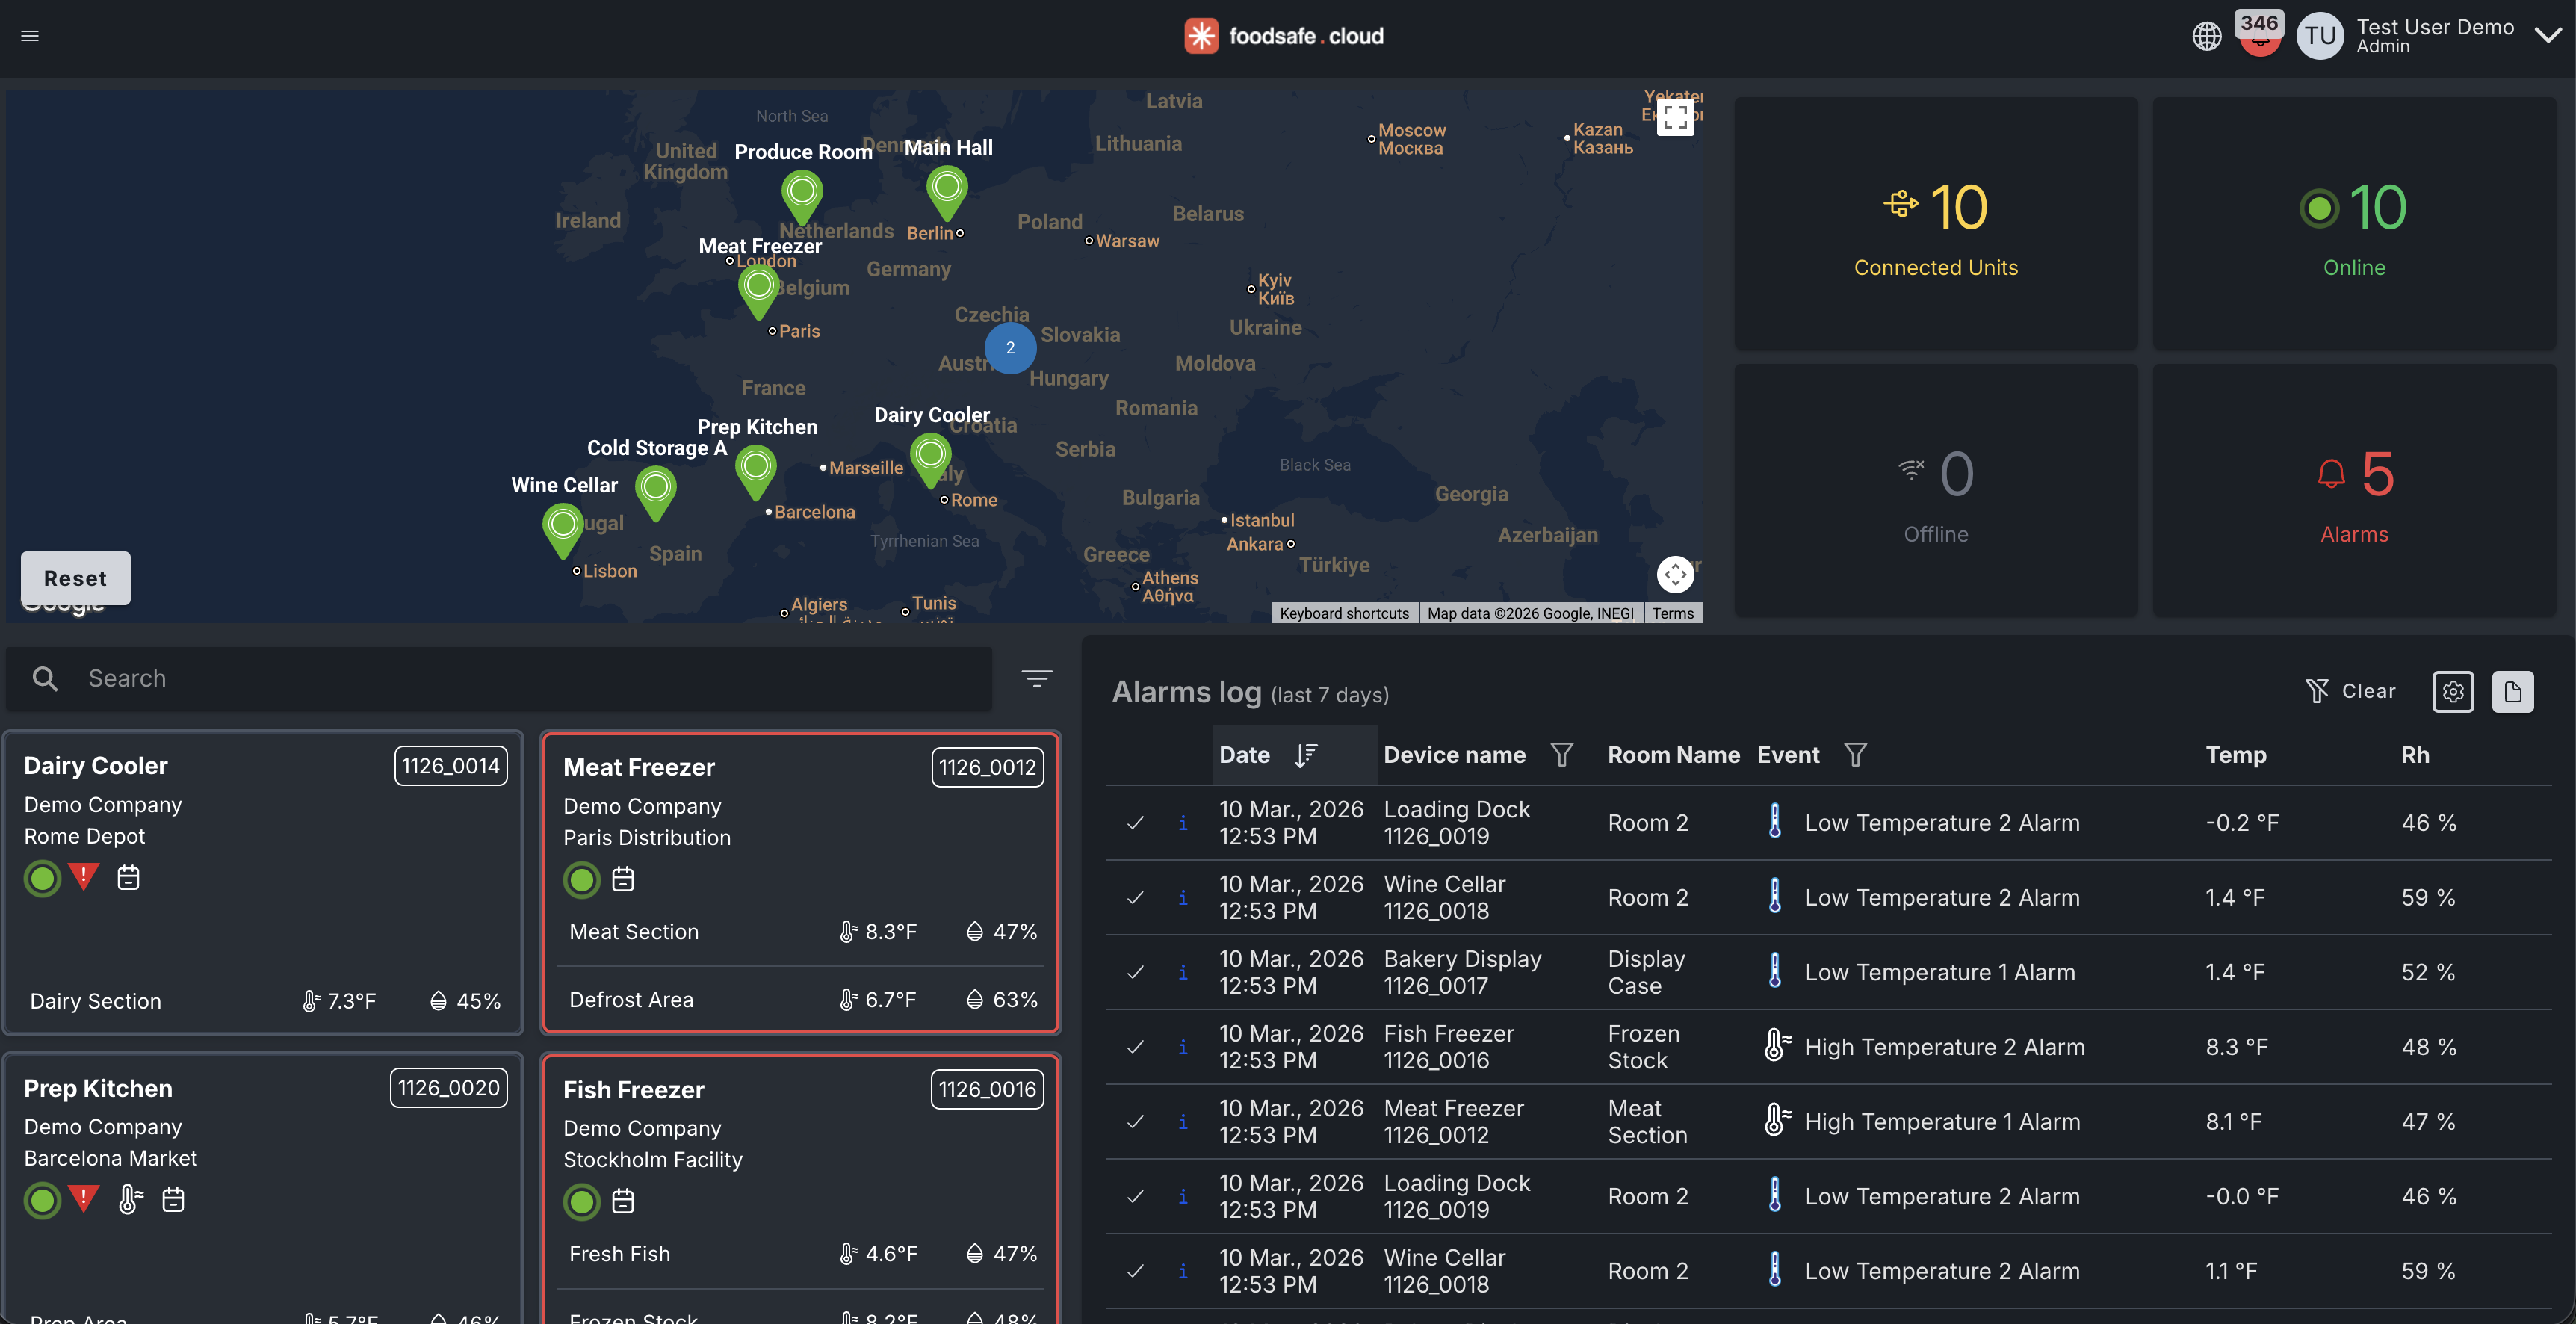Open the hamburger menu in the top left

tap(30, 35)
